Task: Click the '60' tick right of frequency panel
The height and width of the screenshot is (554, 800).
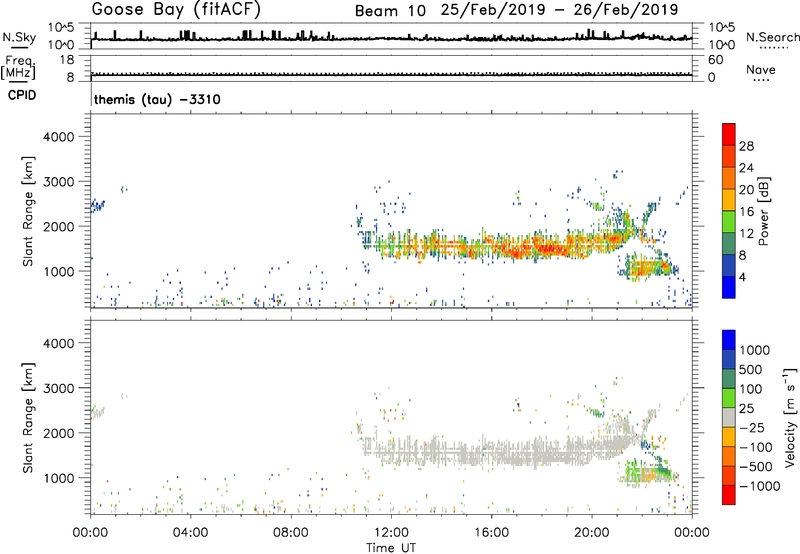Action: (715, 60)
